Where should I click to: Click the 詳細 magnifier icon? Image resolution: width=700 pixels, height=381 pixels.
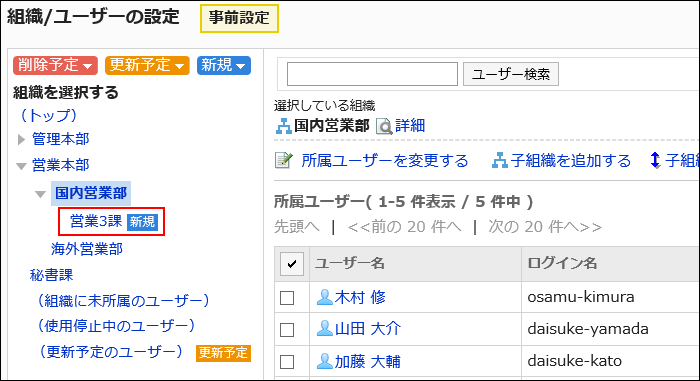click(384, 126)
